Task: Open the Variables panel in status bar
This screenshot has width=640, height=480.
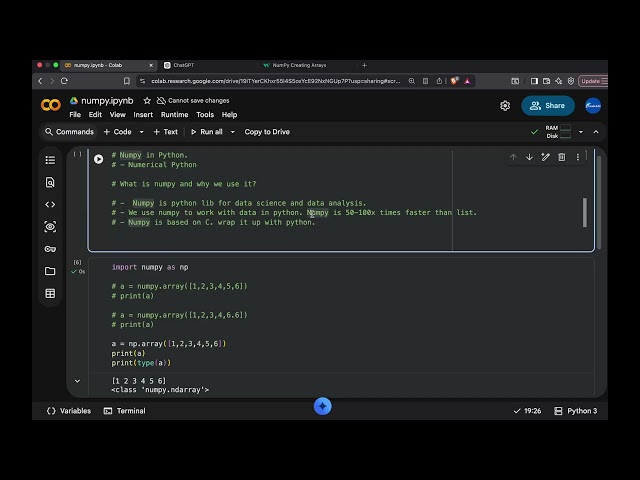Action: tap(69, 411)
